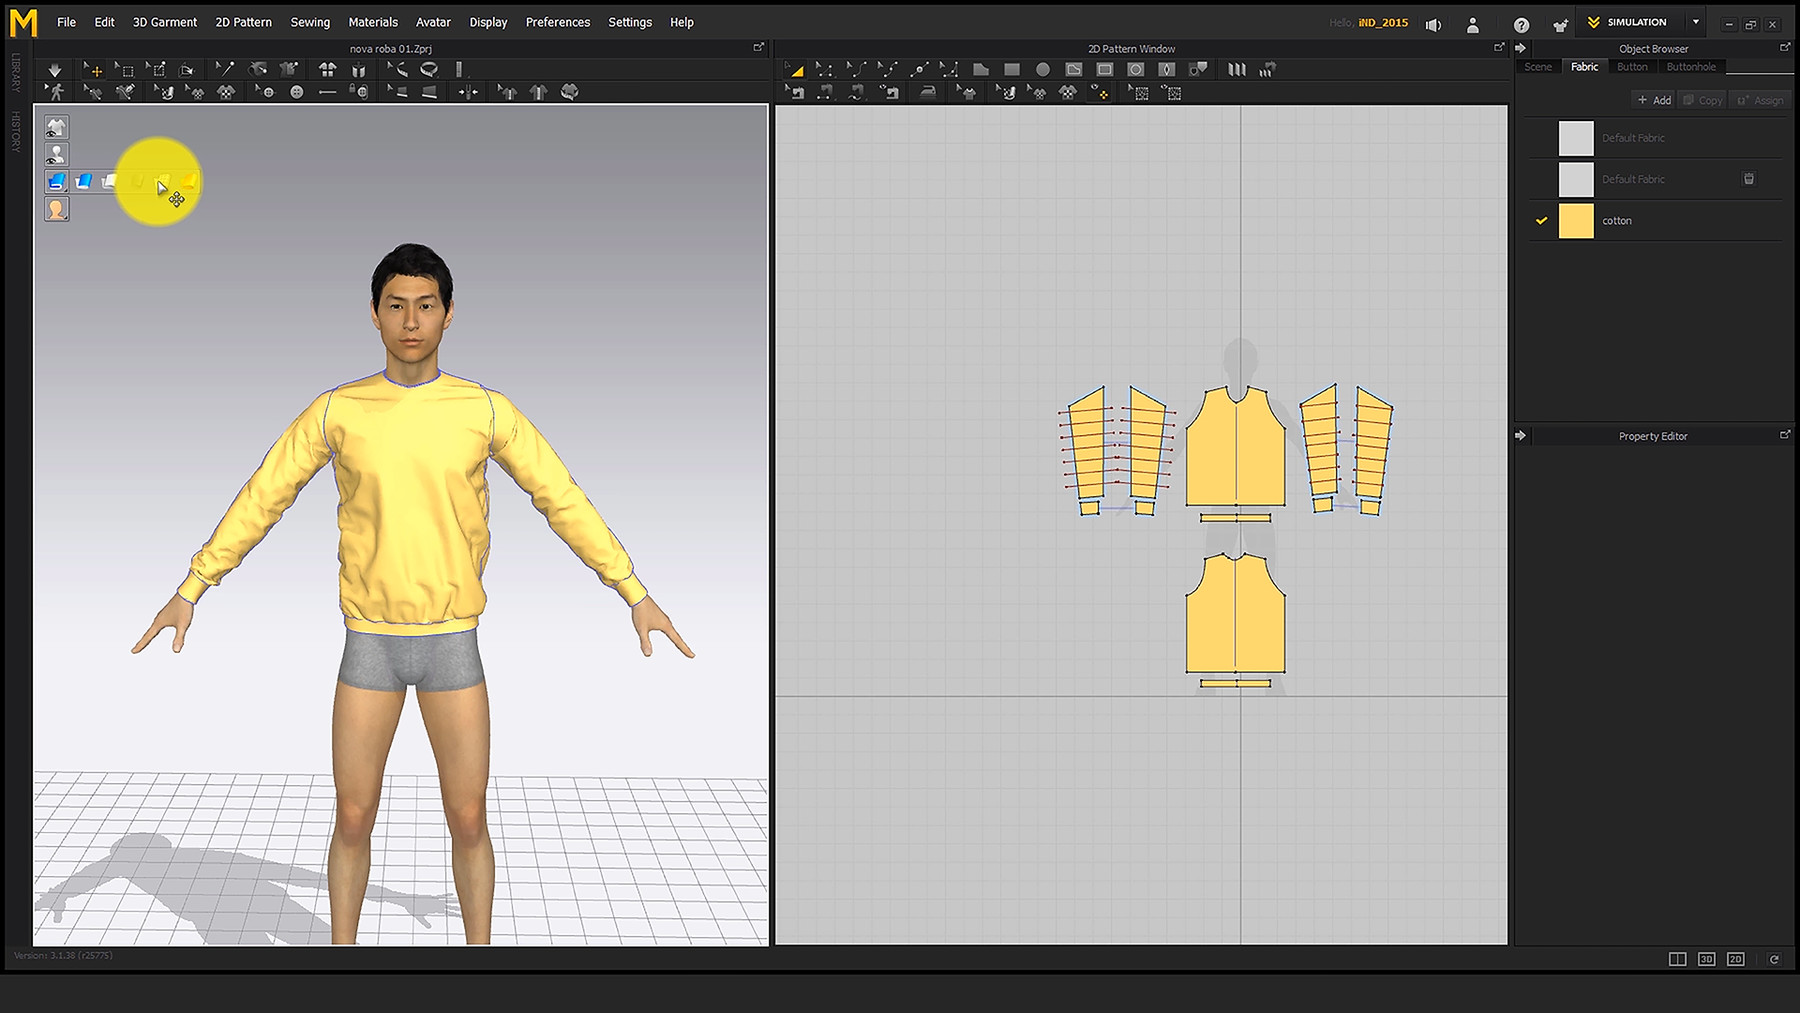Open the Simulation dropdown arrow

coord(1697,21)
